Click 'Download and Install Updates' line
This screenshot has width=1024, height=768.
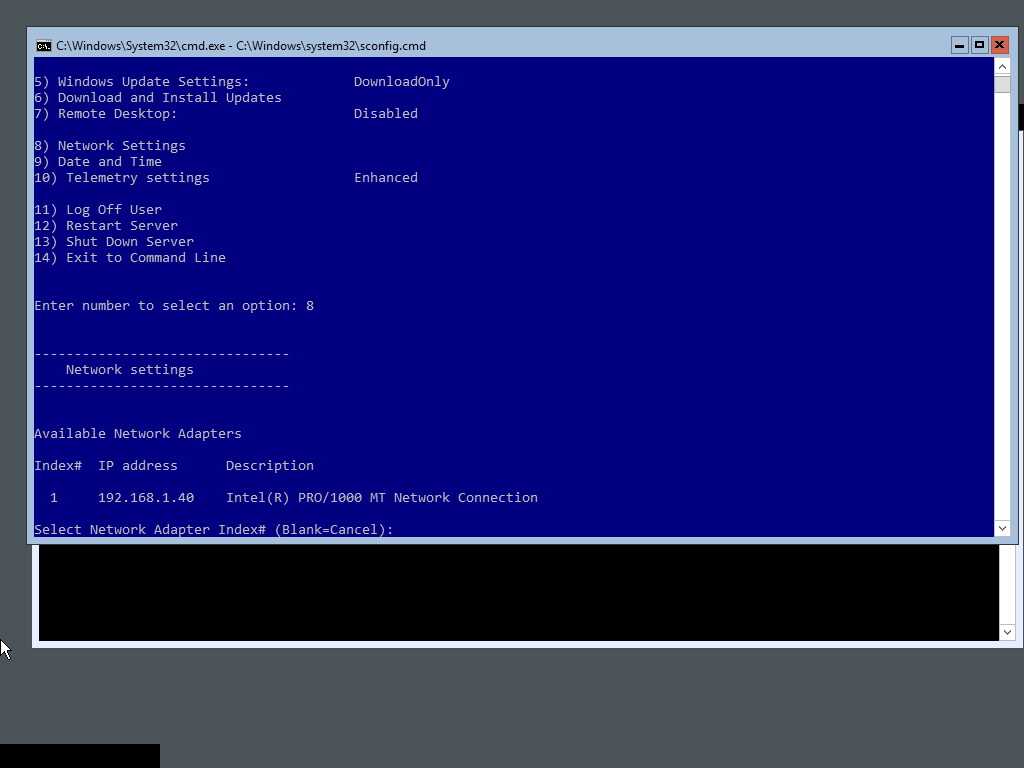[x=158, y=98]
